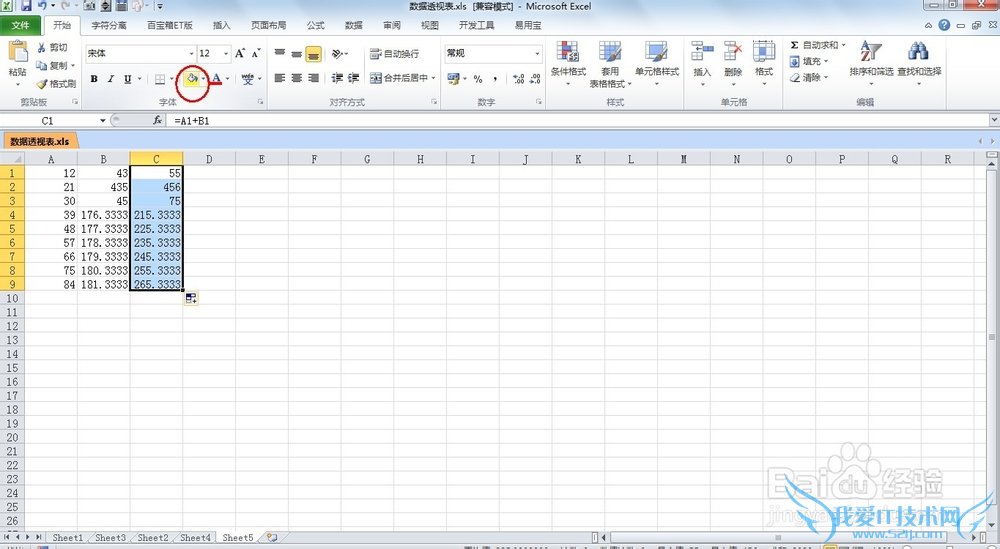Set middle vertical alignment
The height and width of the screenshot is (549, 1000).
coord(297,54)
